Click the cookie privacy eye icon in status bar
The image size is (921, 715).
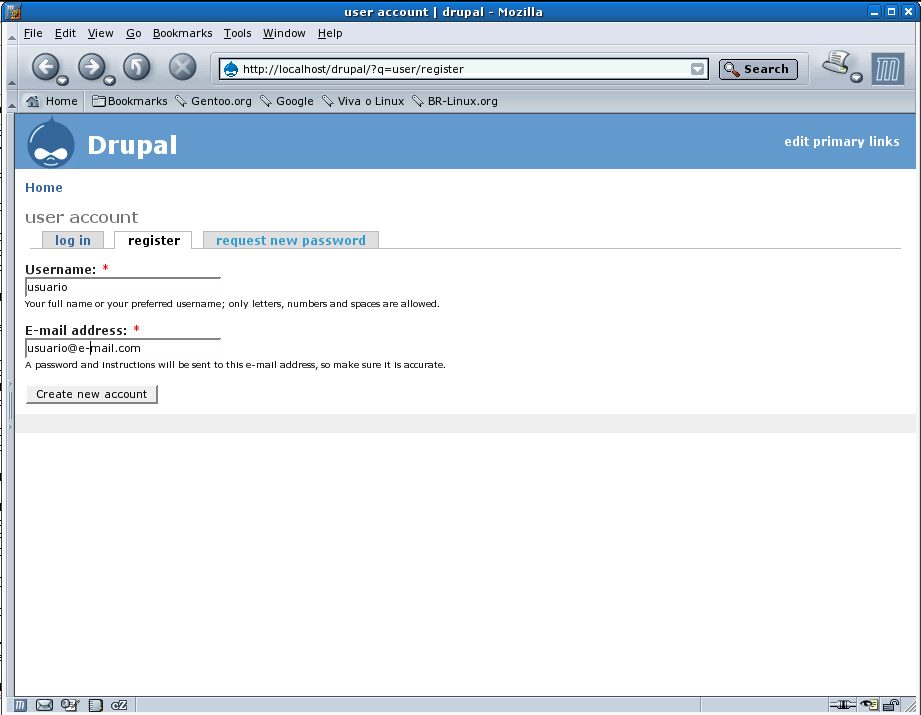pyautogui.click(x=869, y=705)
